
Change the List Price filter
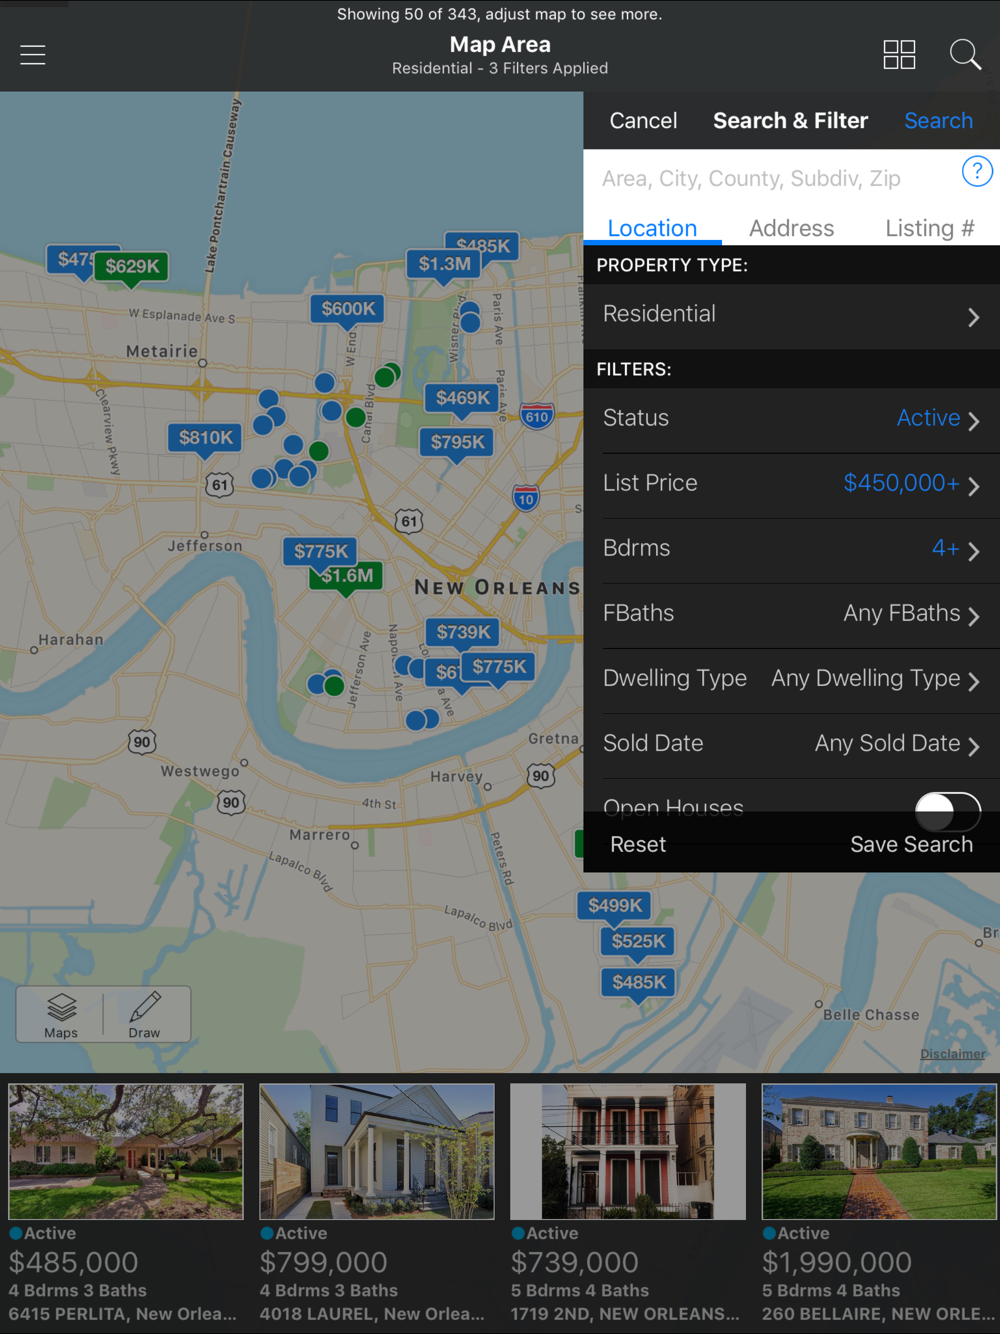pos(790,484)
